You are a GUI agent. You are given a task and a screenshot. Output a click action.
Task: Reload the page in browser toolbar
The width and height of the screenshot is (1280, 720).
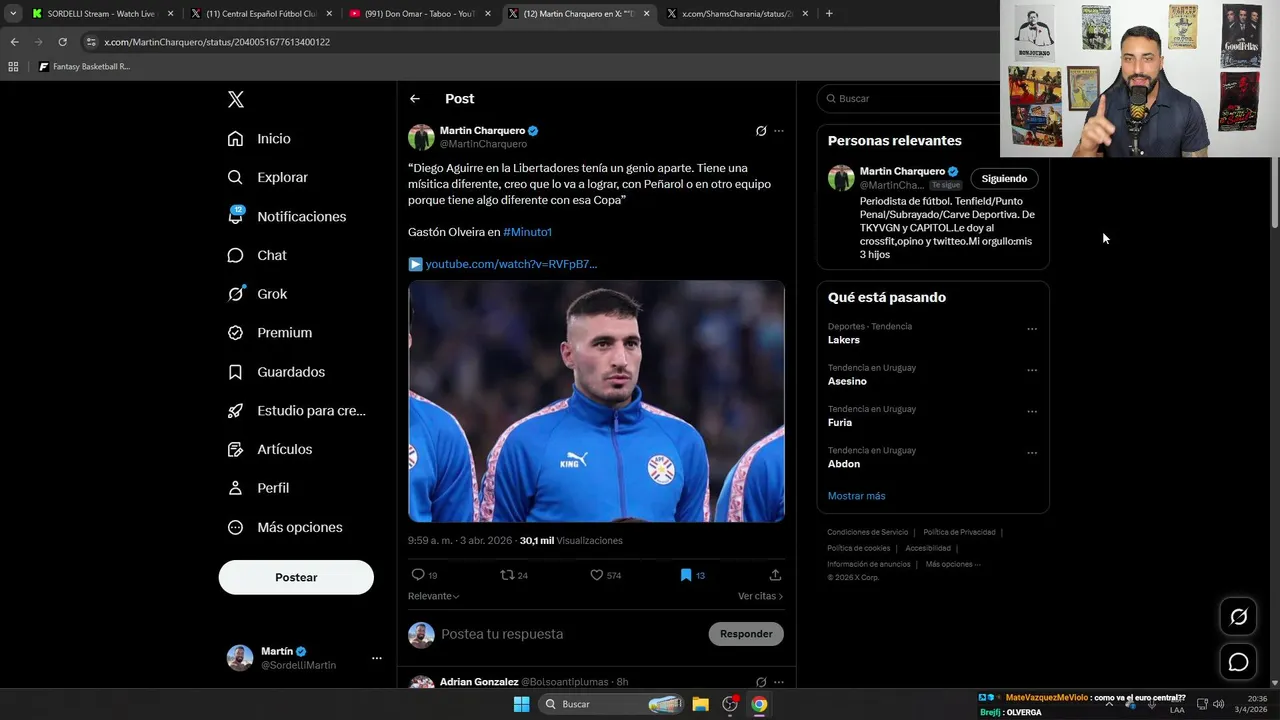click(x=62, y=42)
